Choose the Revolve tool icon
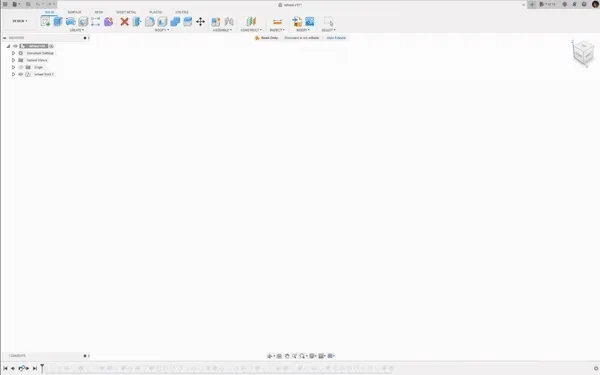 [71, 22]
